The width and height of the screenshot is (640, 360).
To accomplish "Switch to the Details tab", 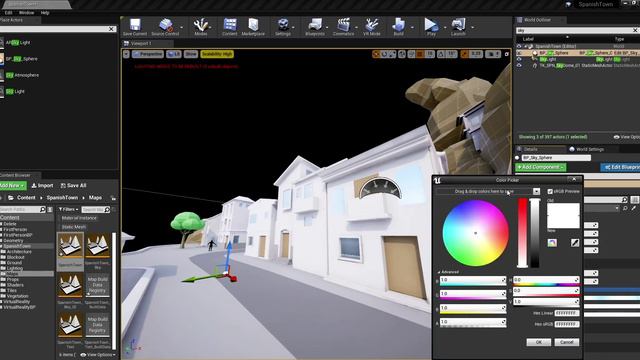I will [531, 149].
